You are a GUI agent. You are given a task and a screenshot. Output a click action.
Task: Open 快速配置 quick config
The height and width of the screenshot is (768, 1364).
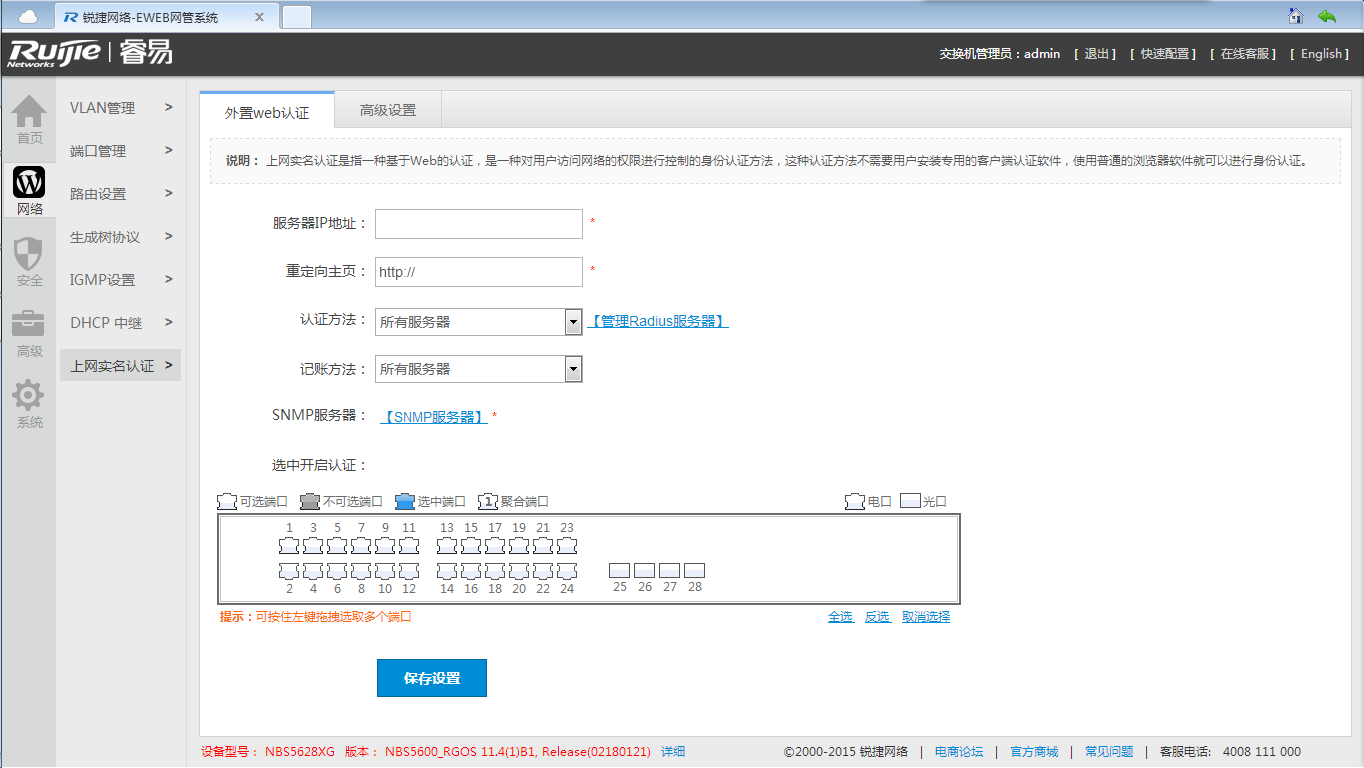pos(1164,54)
